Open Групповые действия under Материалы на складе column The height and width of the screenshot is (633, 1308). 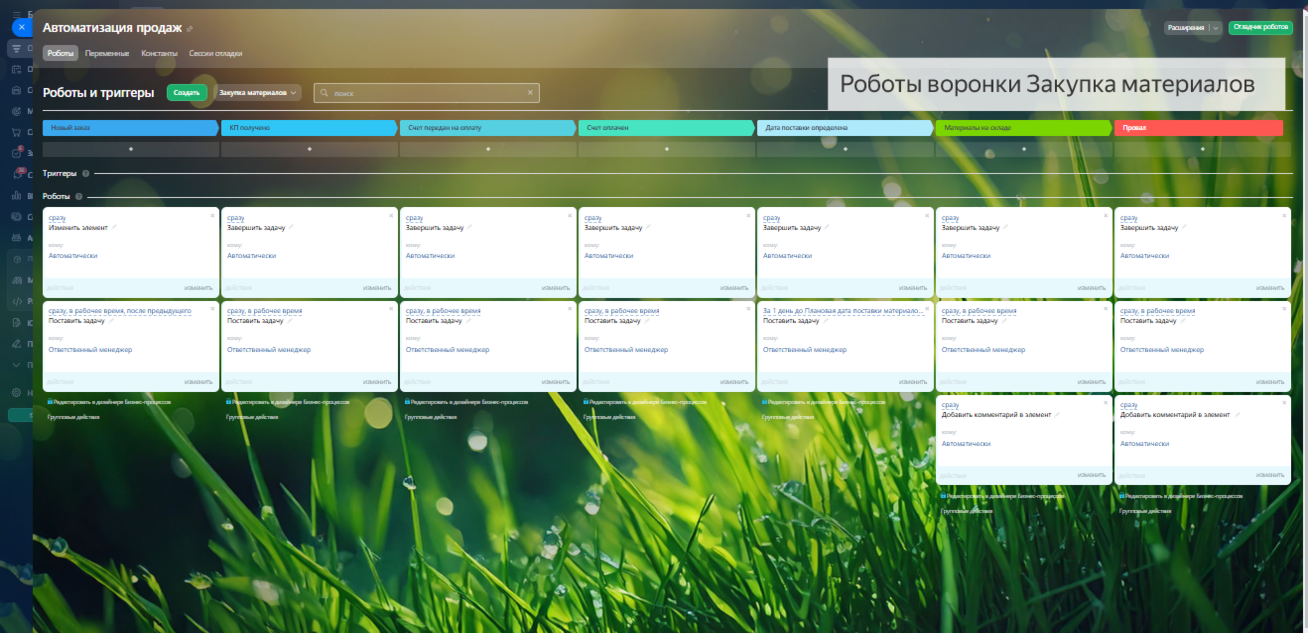tap(966, 511)
